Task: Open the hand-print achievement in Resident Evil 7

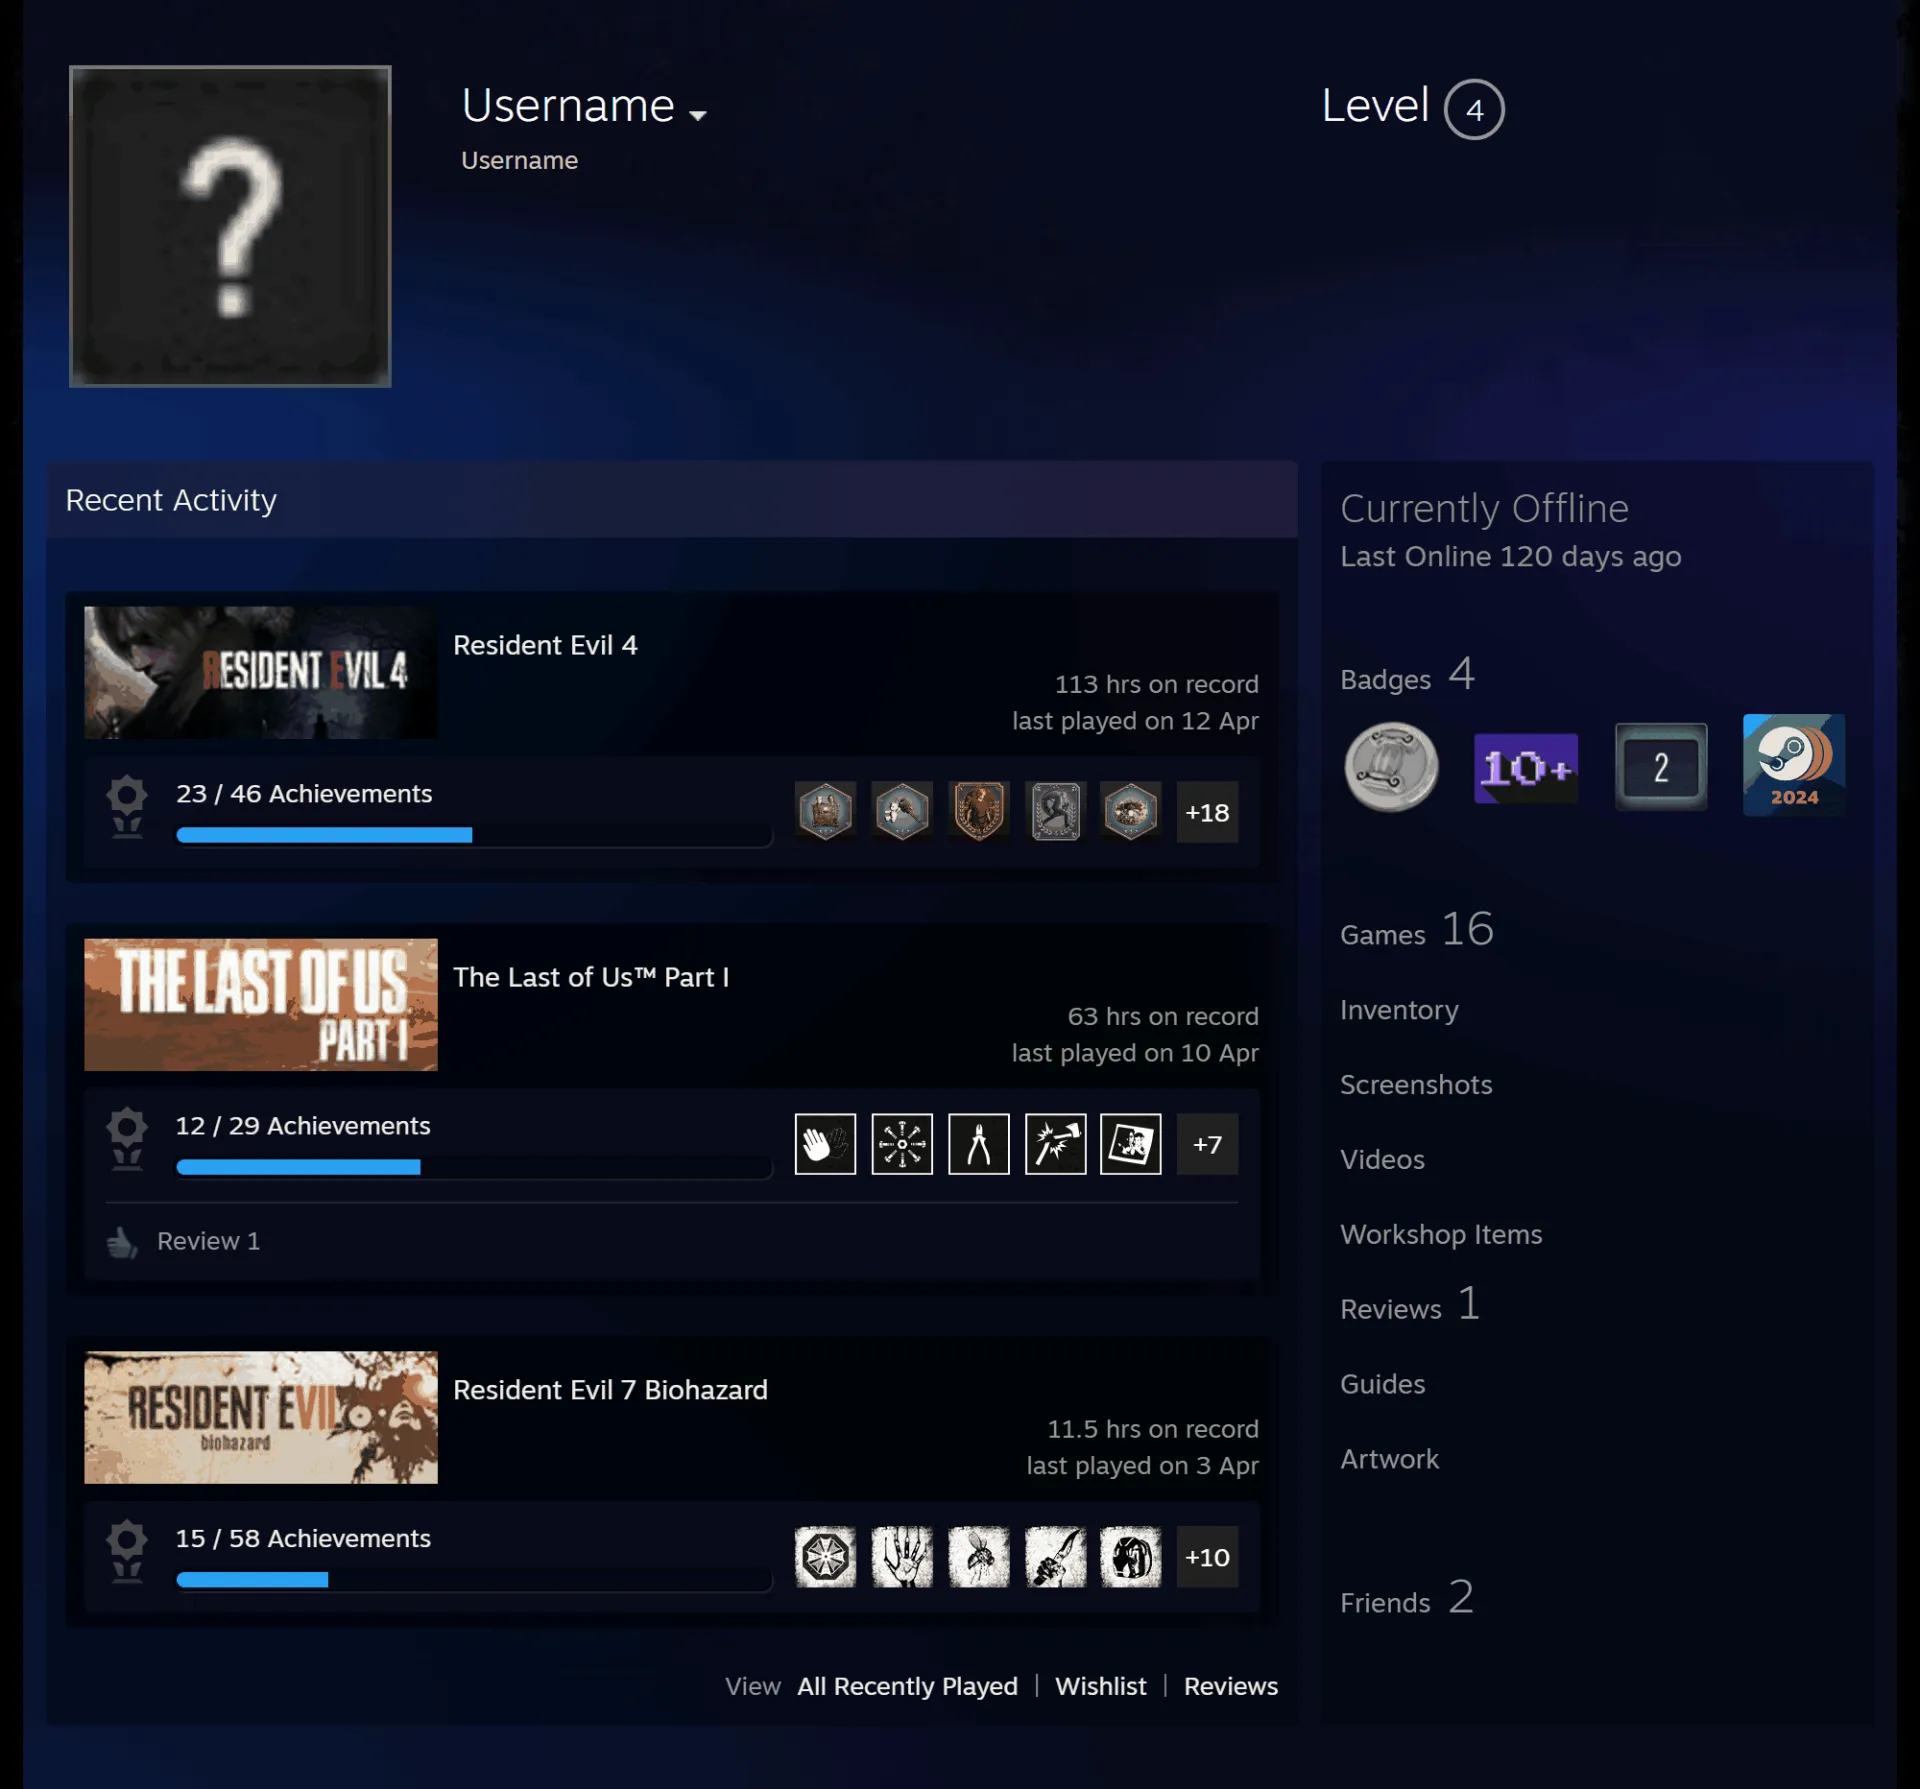Action: [x=902, y=1556]
